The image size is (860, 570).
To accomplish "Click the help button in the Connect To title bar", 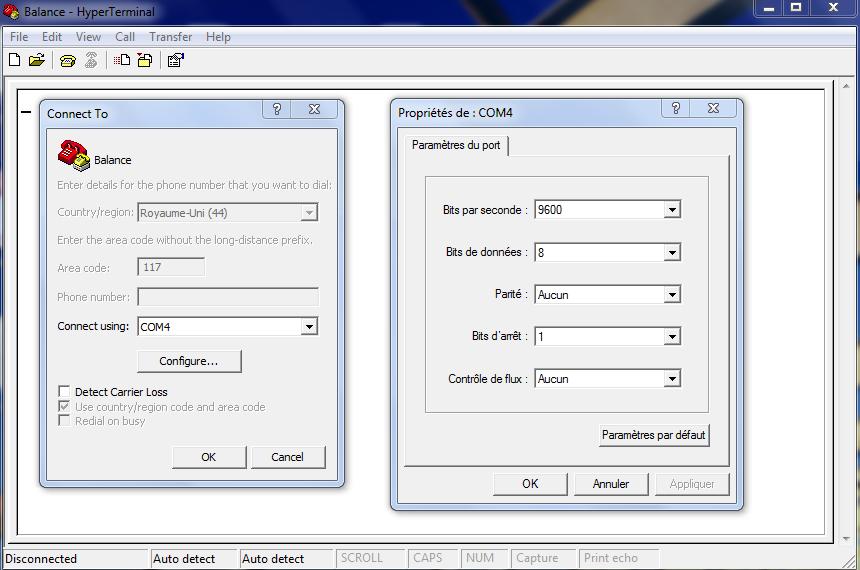I will pyautogui.click(x=277, y=109).
